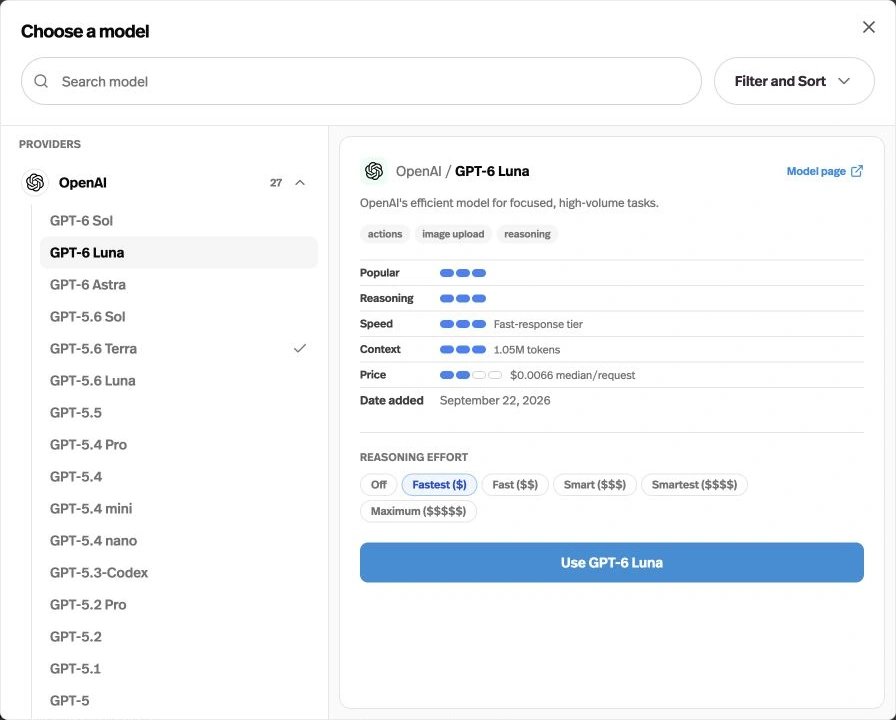Select Fastest ($) reasoning effort
The height and width of the screenshot is (720, 896).
[x=439, y=485]
